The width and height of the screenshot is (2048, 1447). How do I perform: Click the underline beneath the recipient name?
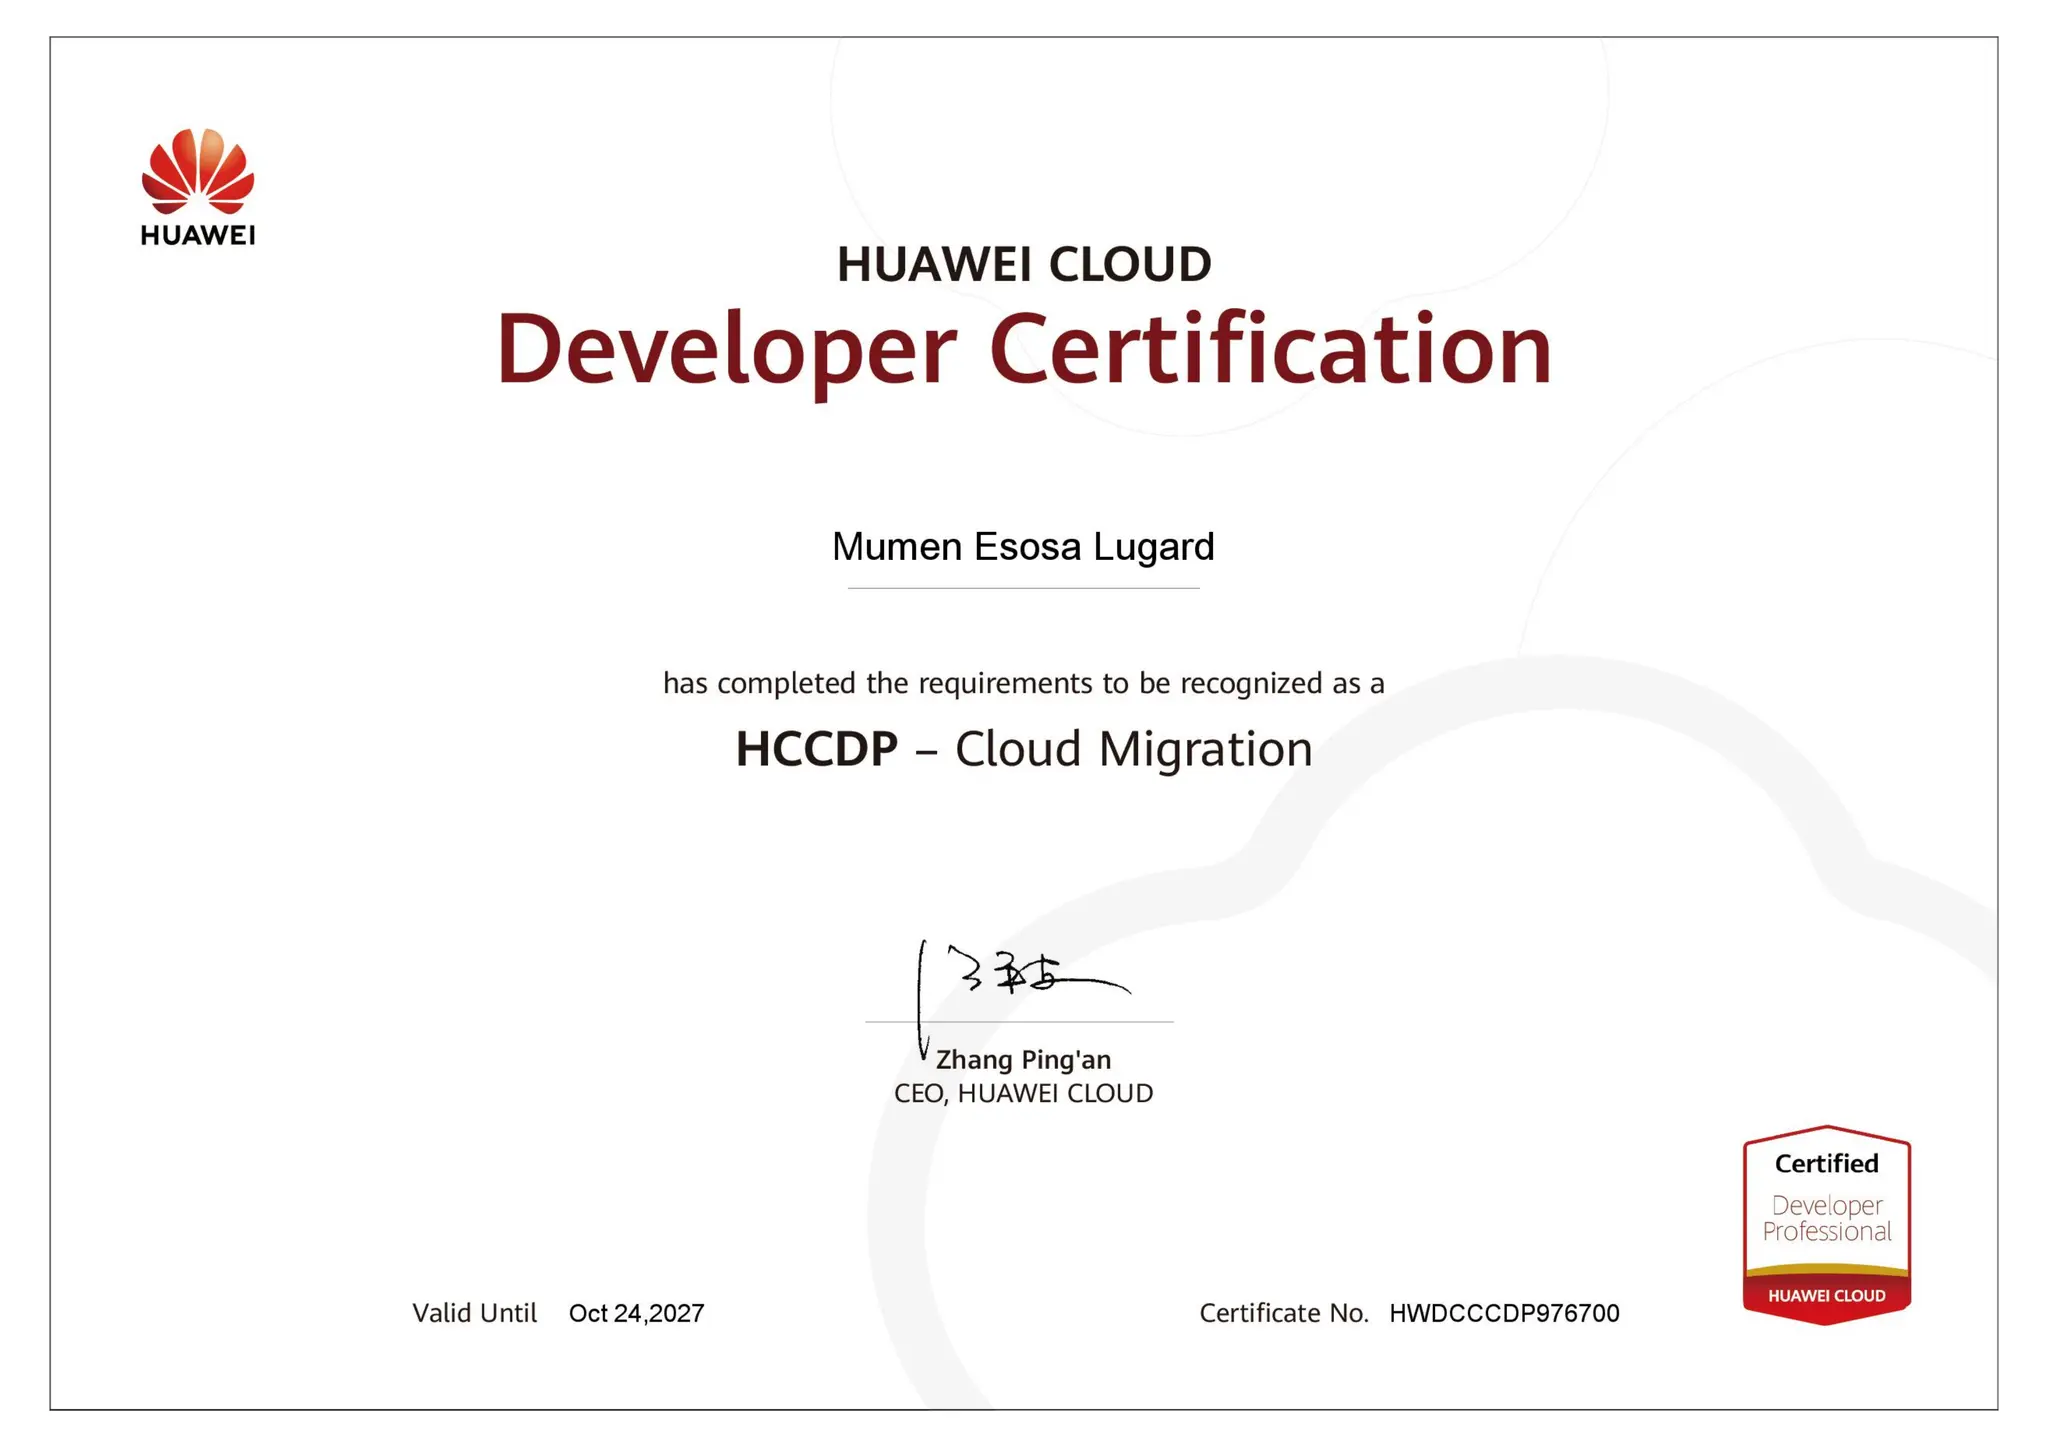click(1023, 588)
